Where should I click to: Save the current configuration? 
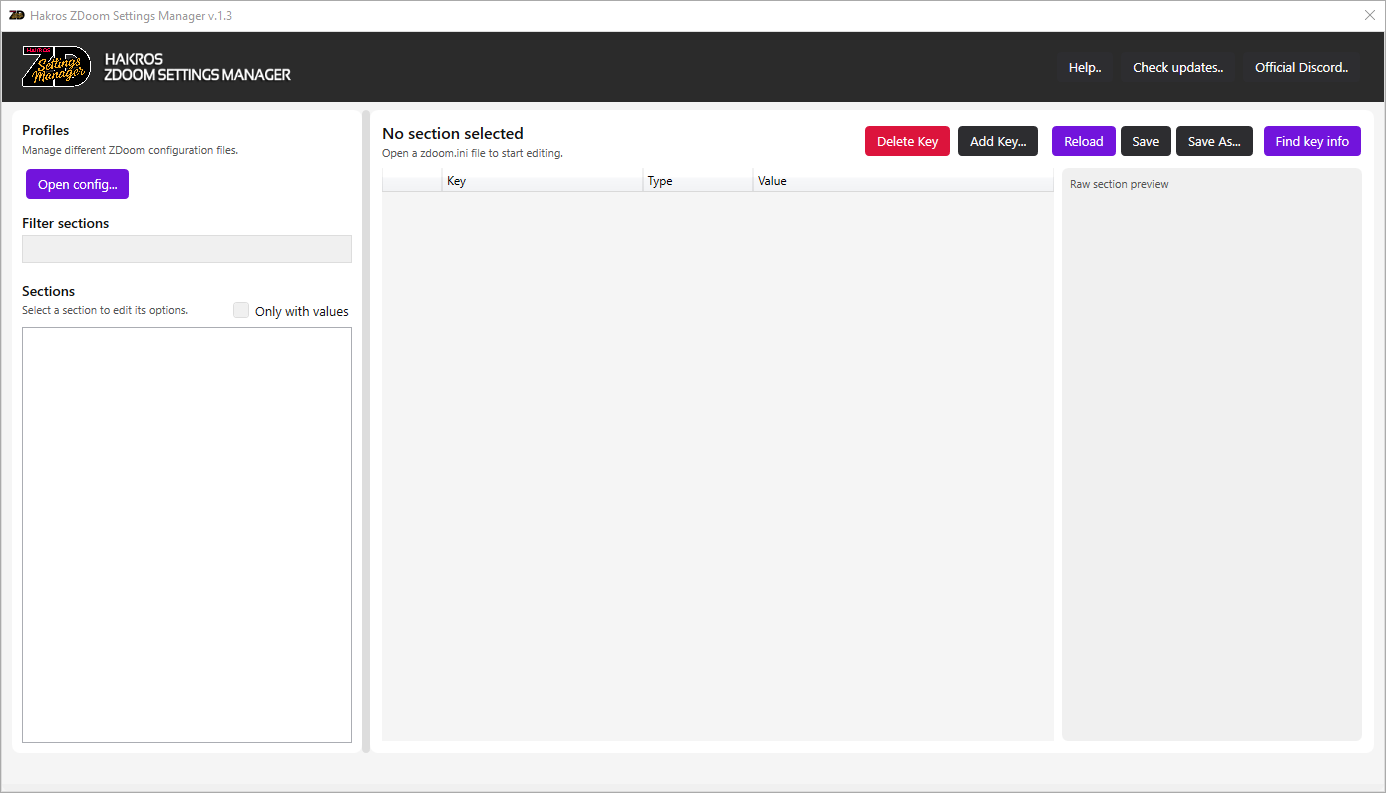(1146, 141)
